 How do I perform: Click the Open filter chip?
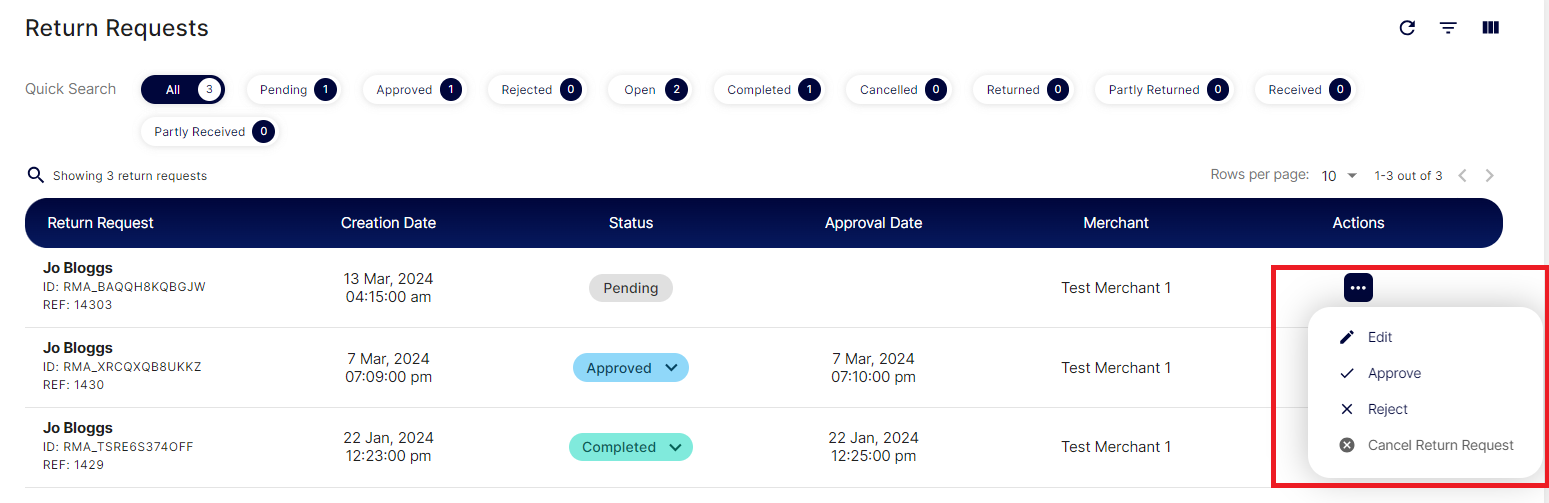click(x=649, y=90)
